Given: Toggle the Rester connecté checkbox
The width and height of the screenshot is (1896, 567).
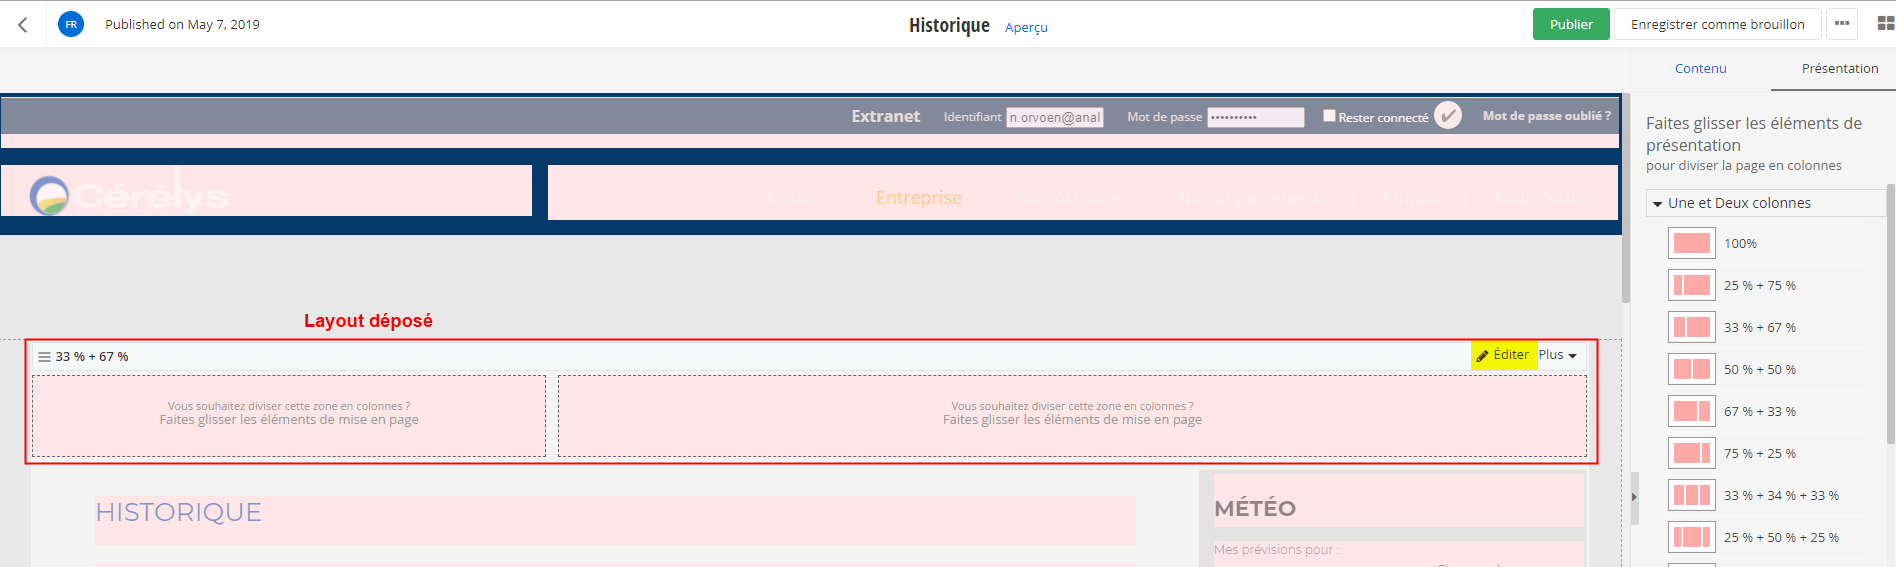Looking at the screenshot, I should 1329,116.
